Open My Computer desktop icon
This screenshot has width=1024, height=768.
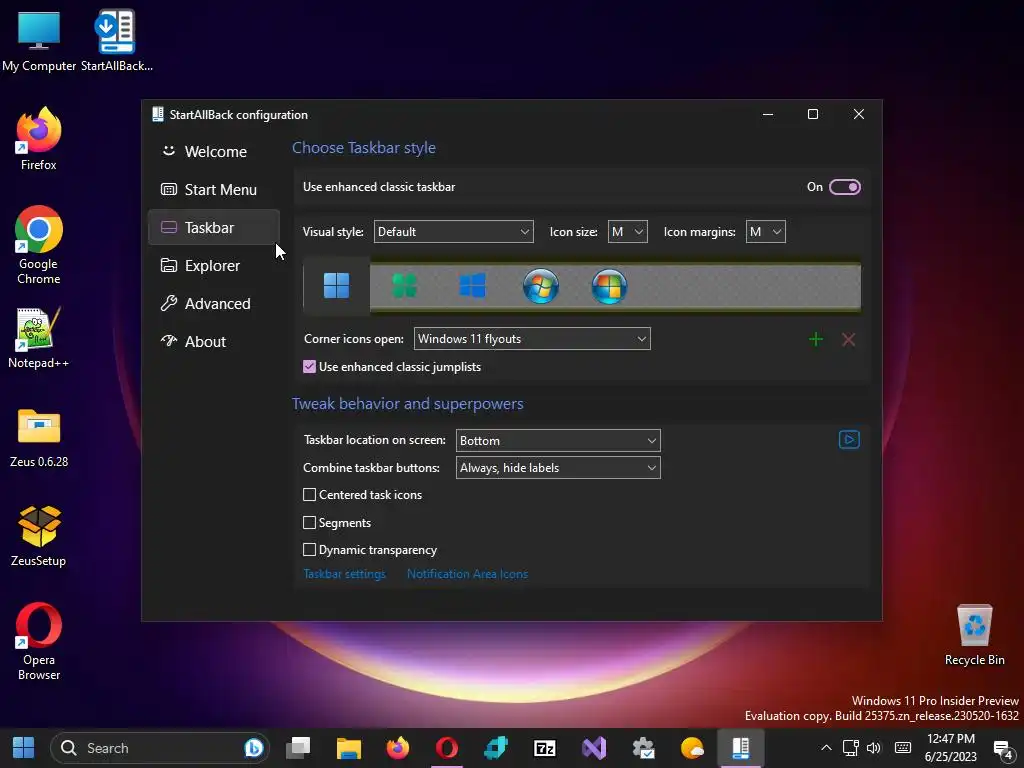[x=39, y=40]
